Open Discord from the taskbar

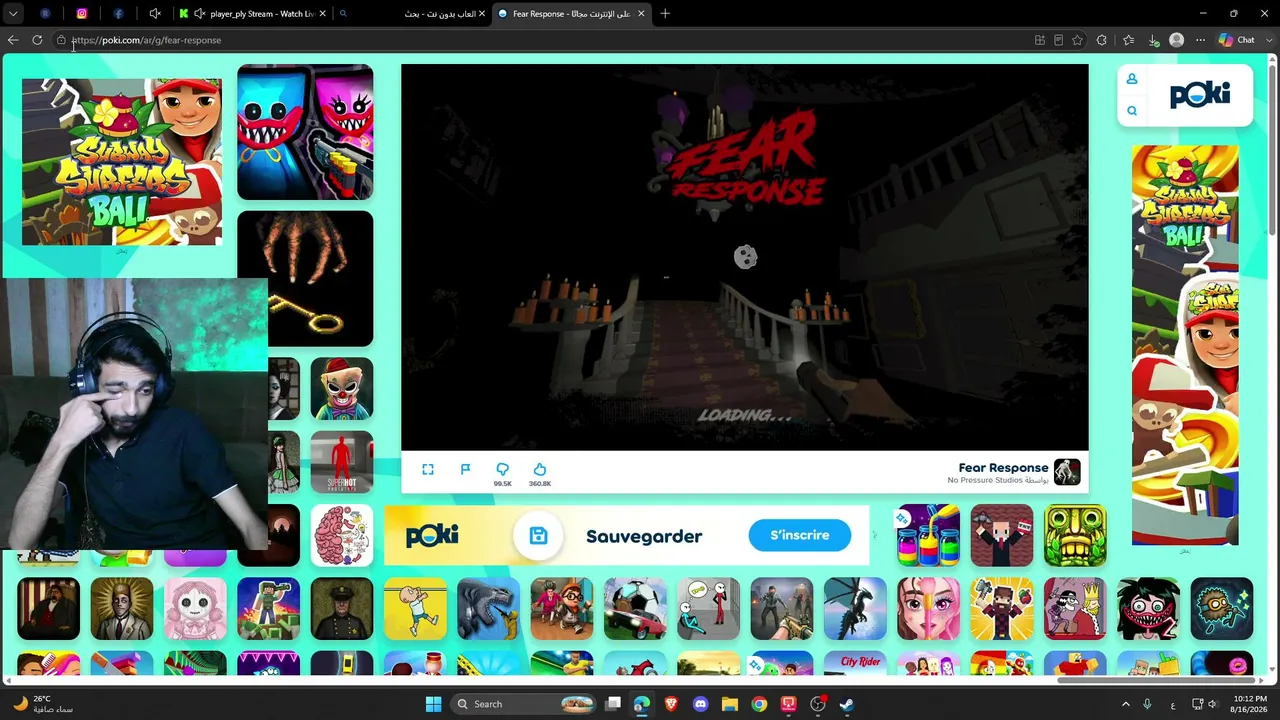pyautogui.click(x=700, y=704)
